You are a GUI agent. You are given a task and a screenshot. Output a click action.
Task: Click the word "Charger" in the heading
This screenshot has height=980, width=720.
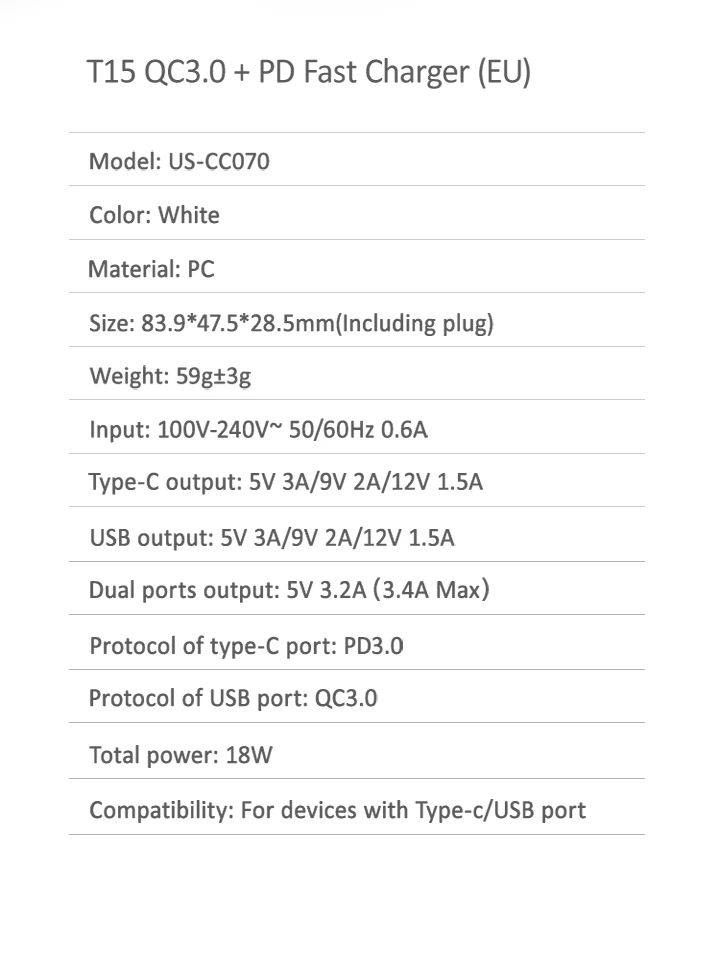[417, 72]
